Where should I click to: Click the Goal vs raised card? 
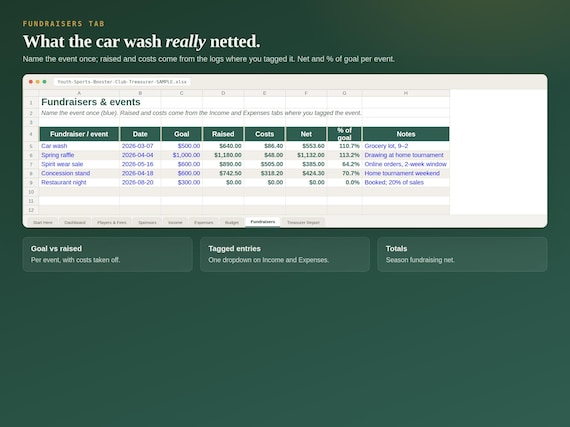coord(108,254)
